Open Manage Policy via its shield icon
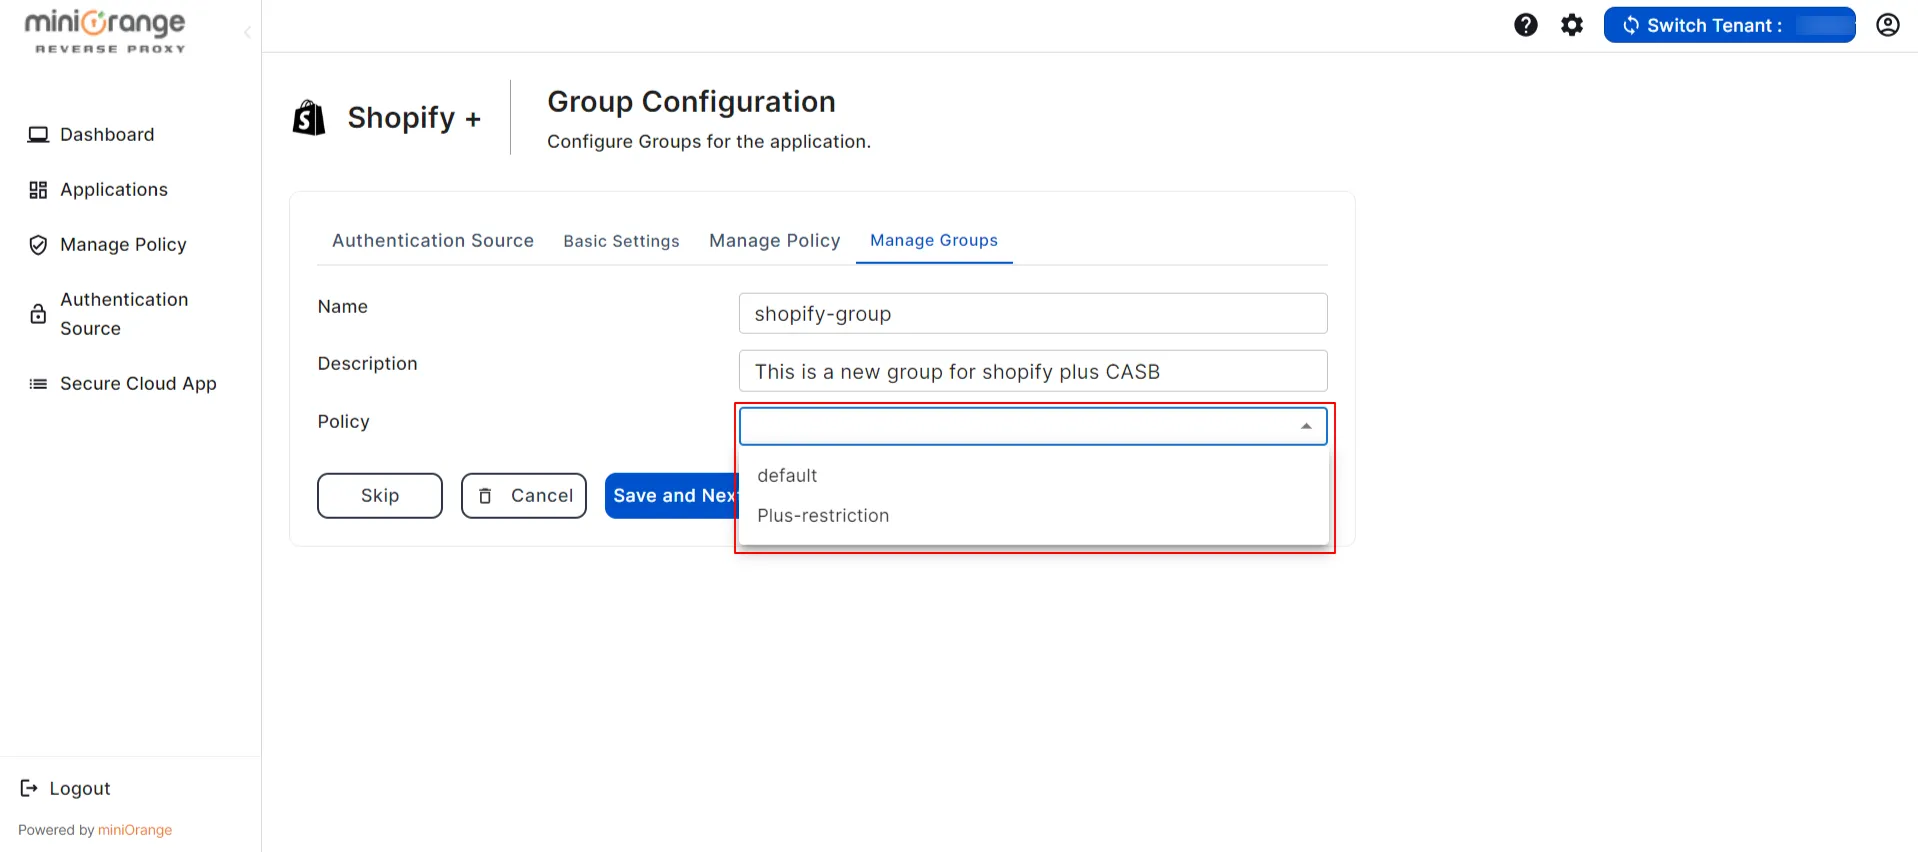The width and height of the screenshot is (1918, 852). (37, 245)
